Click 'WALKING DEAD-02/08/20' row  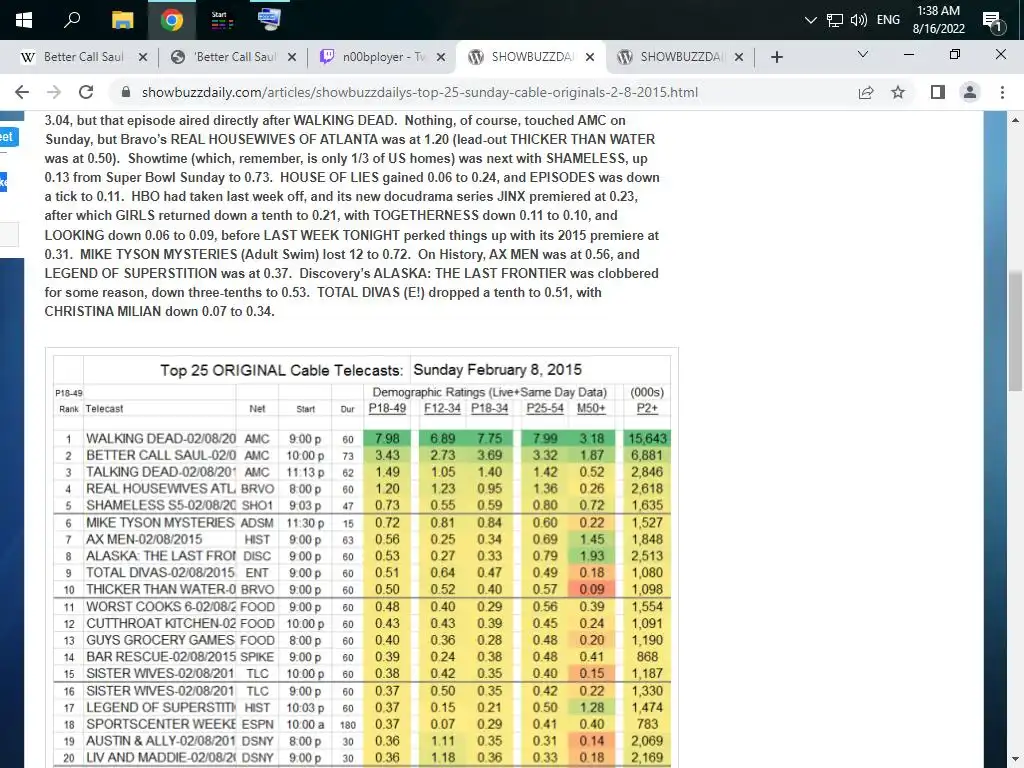click(362, 439)
